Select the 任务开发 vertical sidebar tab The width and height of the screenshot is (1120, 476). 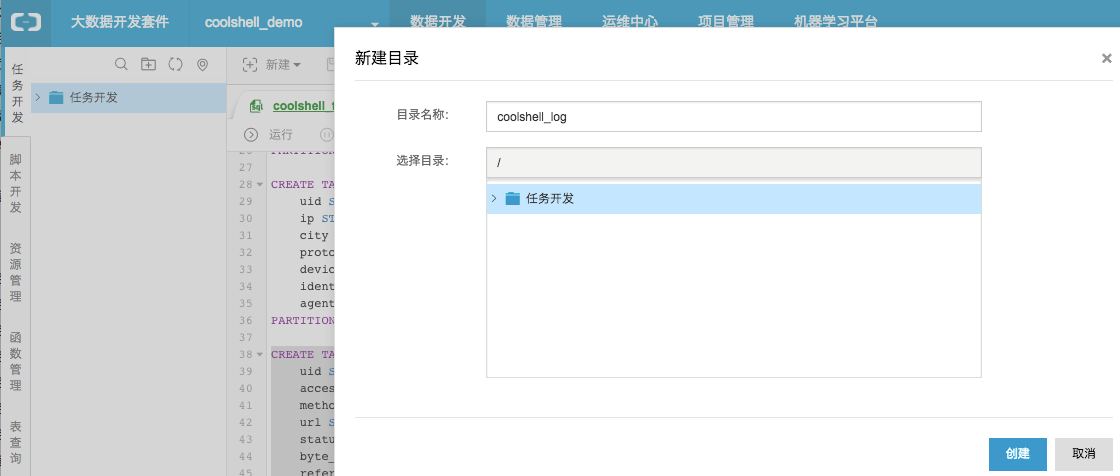click(17, 93)
